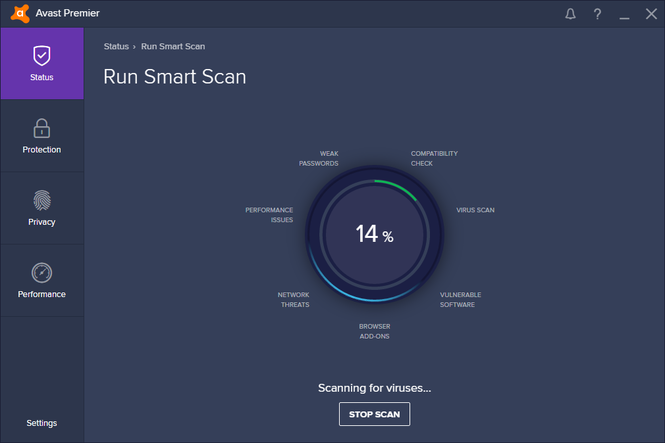Open the Settings sidebar item

pyautogui.click(x=42, y=423)
